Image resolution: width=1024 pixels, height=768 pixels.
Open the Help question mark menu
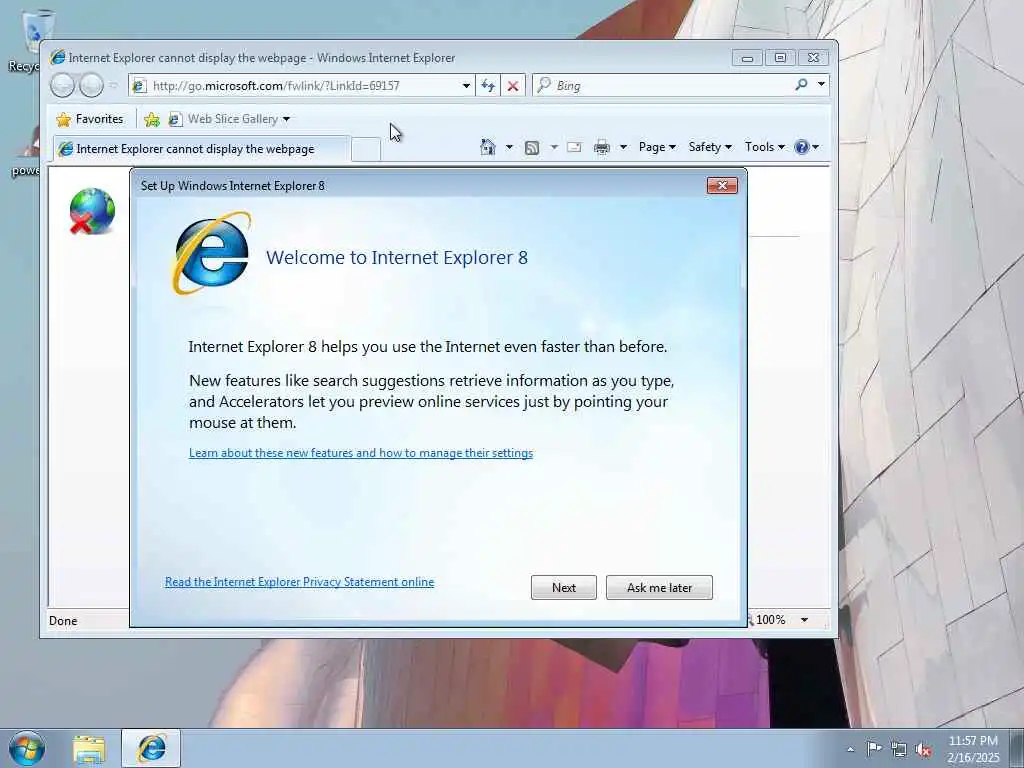(807, 147)
